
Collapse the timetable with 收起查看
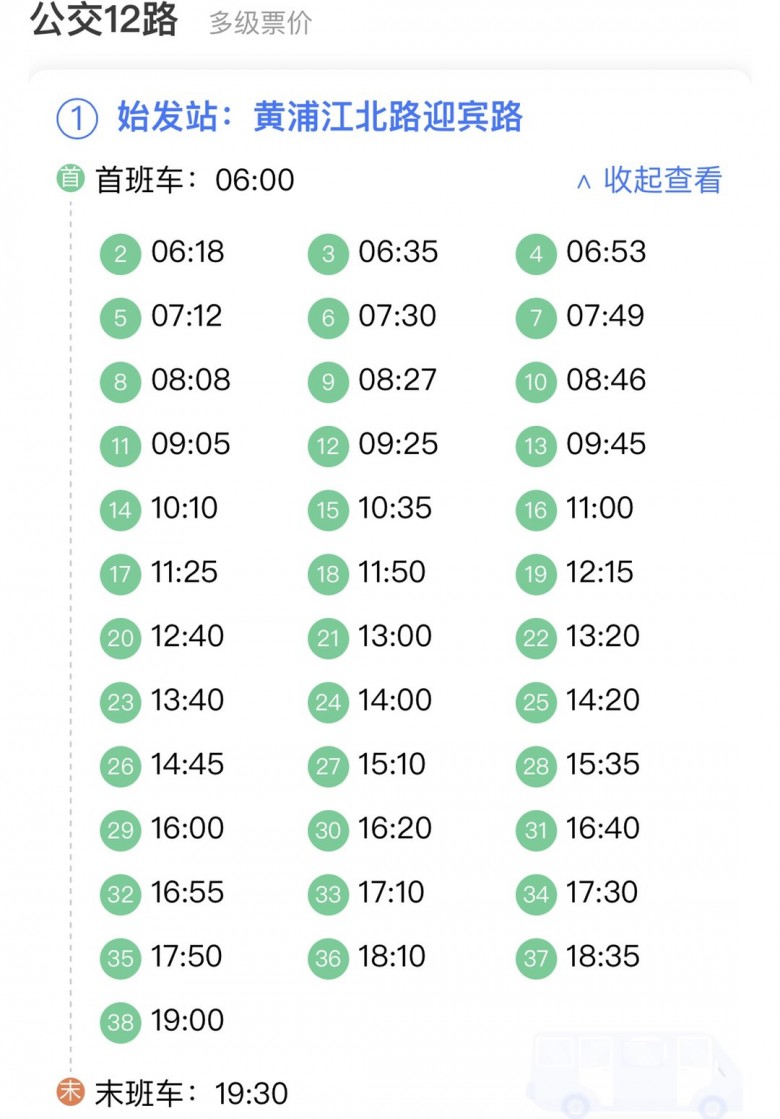650,180
